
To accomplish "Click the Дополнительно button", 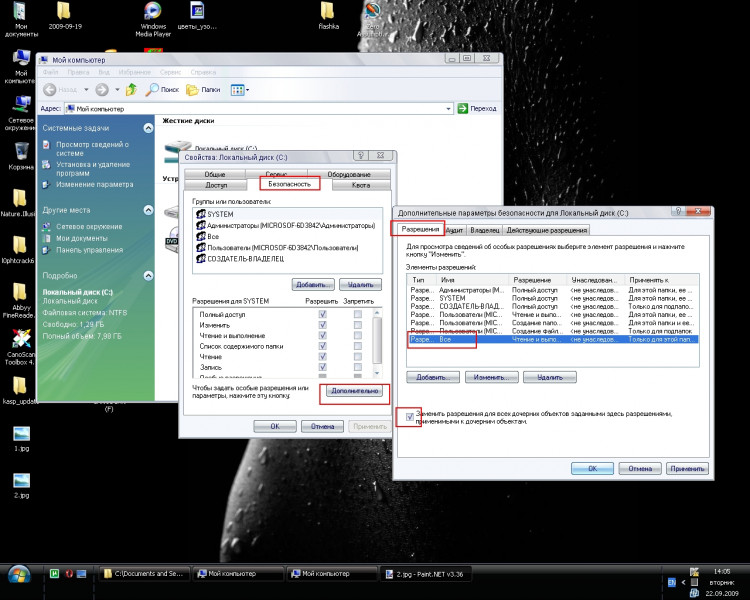I will tap(354, 391).
